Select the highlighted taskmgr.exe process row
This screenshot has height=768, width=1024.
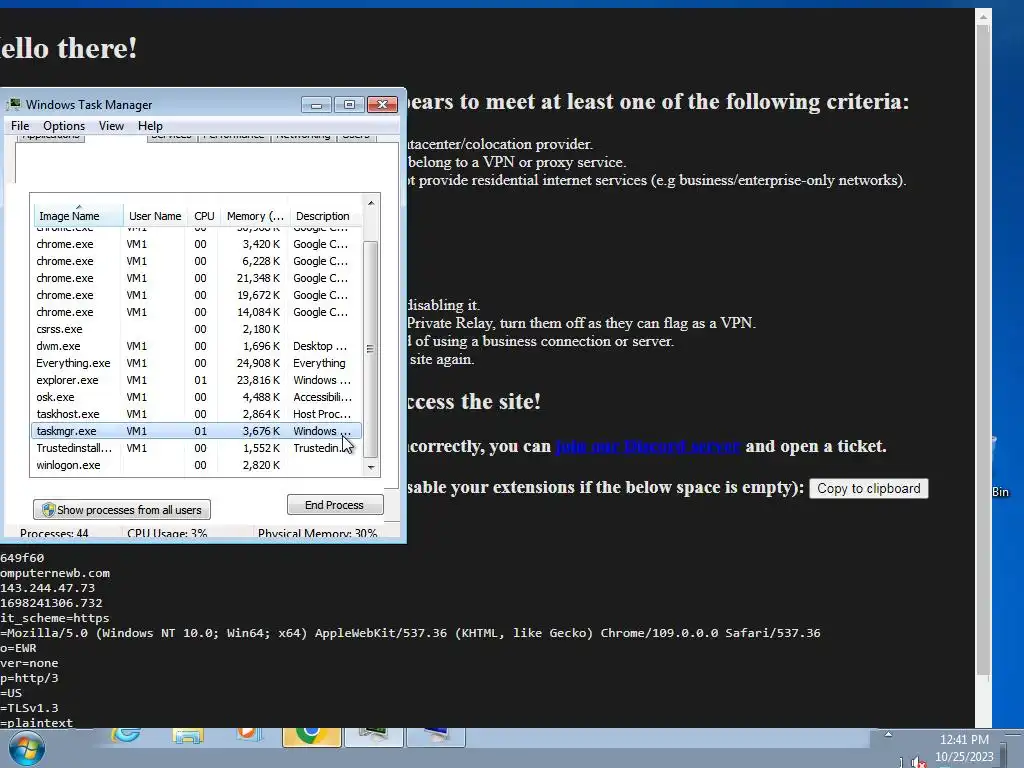coord(196,431)
